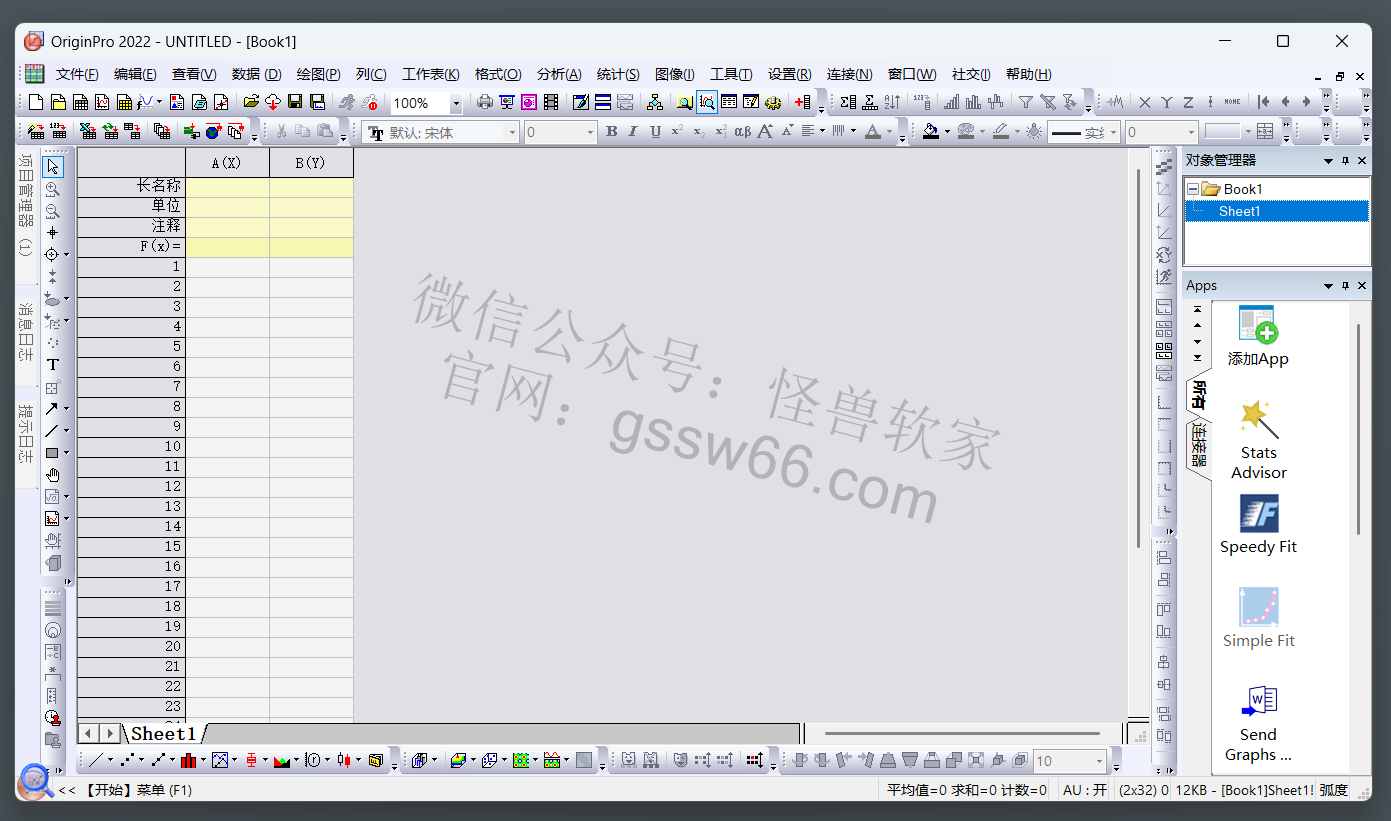The width and height of the screenshot is (1391, 821).
Task: Create a new project
Action: pos(36,102)
